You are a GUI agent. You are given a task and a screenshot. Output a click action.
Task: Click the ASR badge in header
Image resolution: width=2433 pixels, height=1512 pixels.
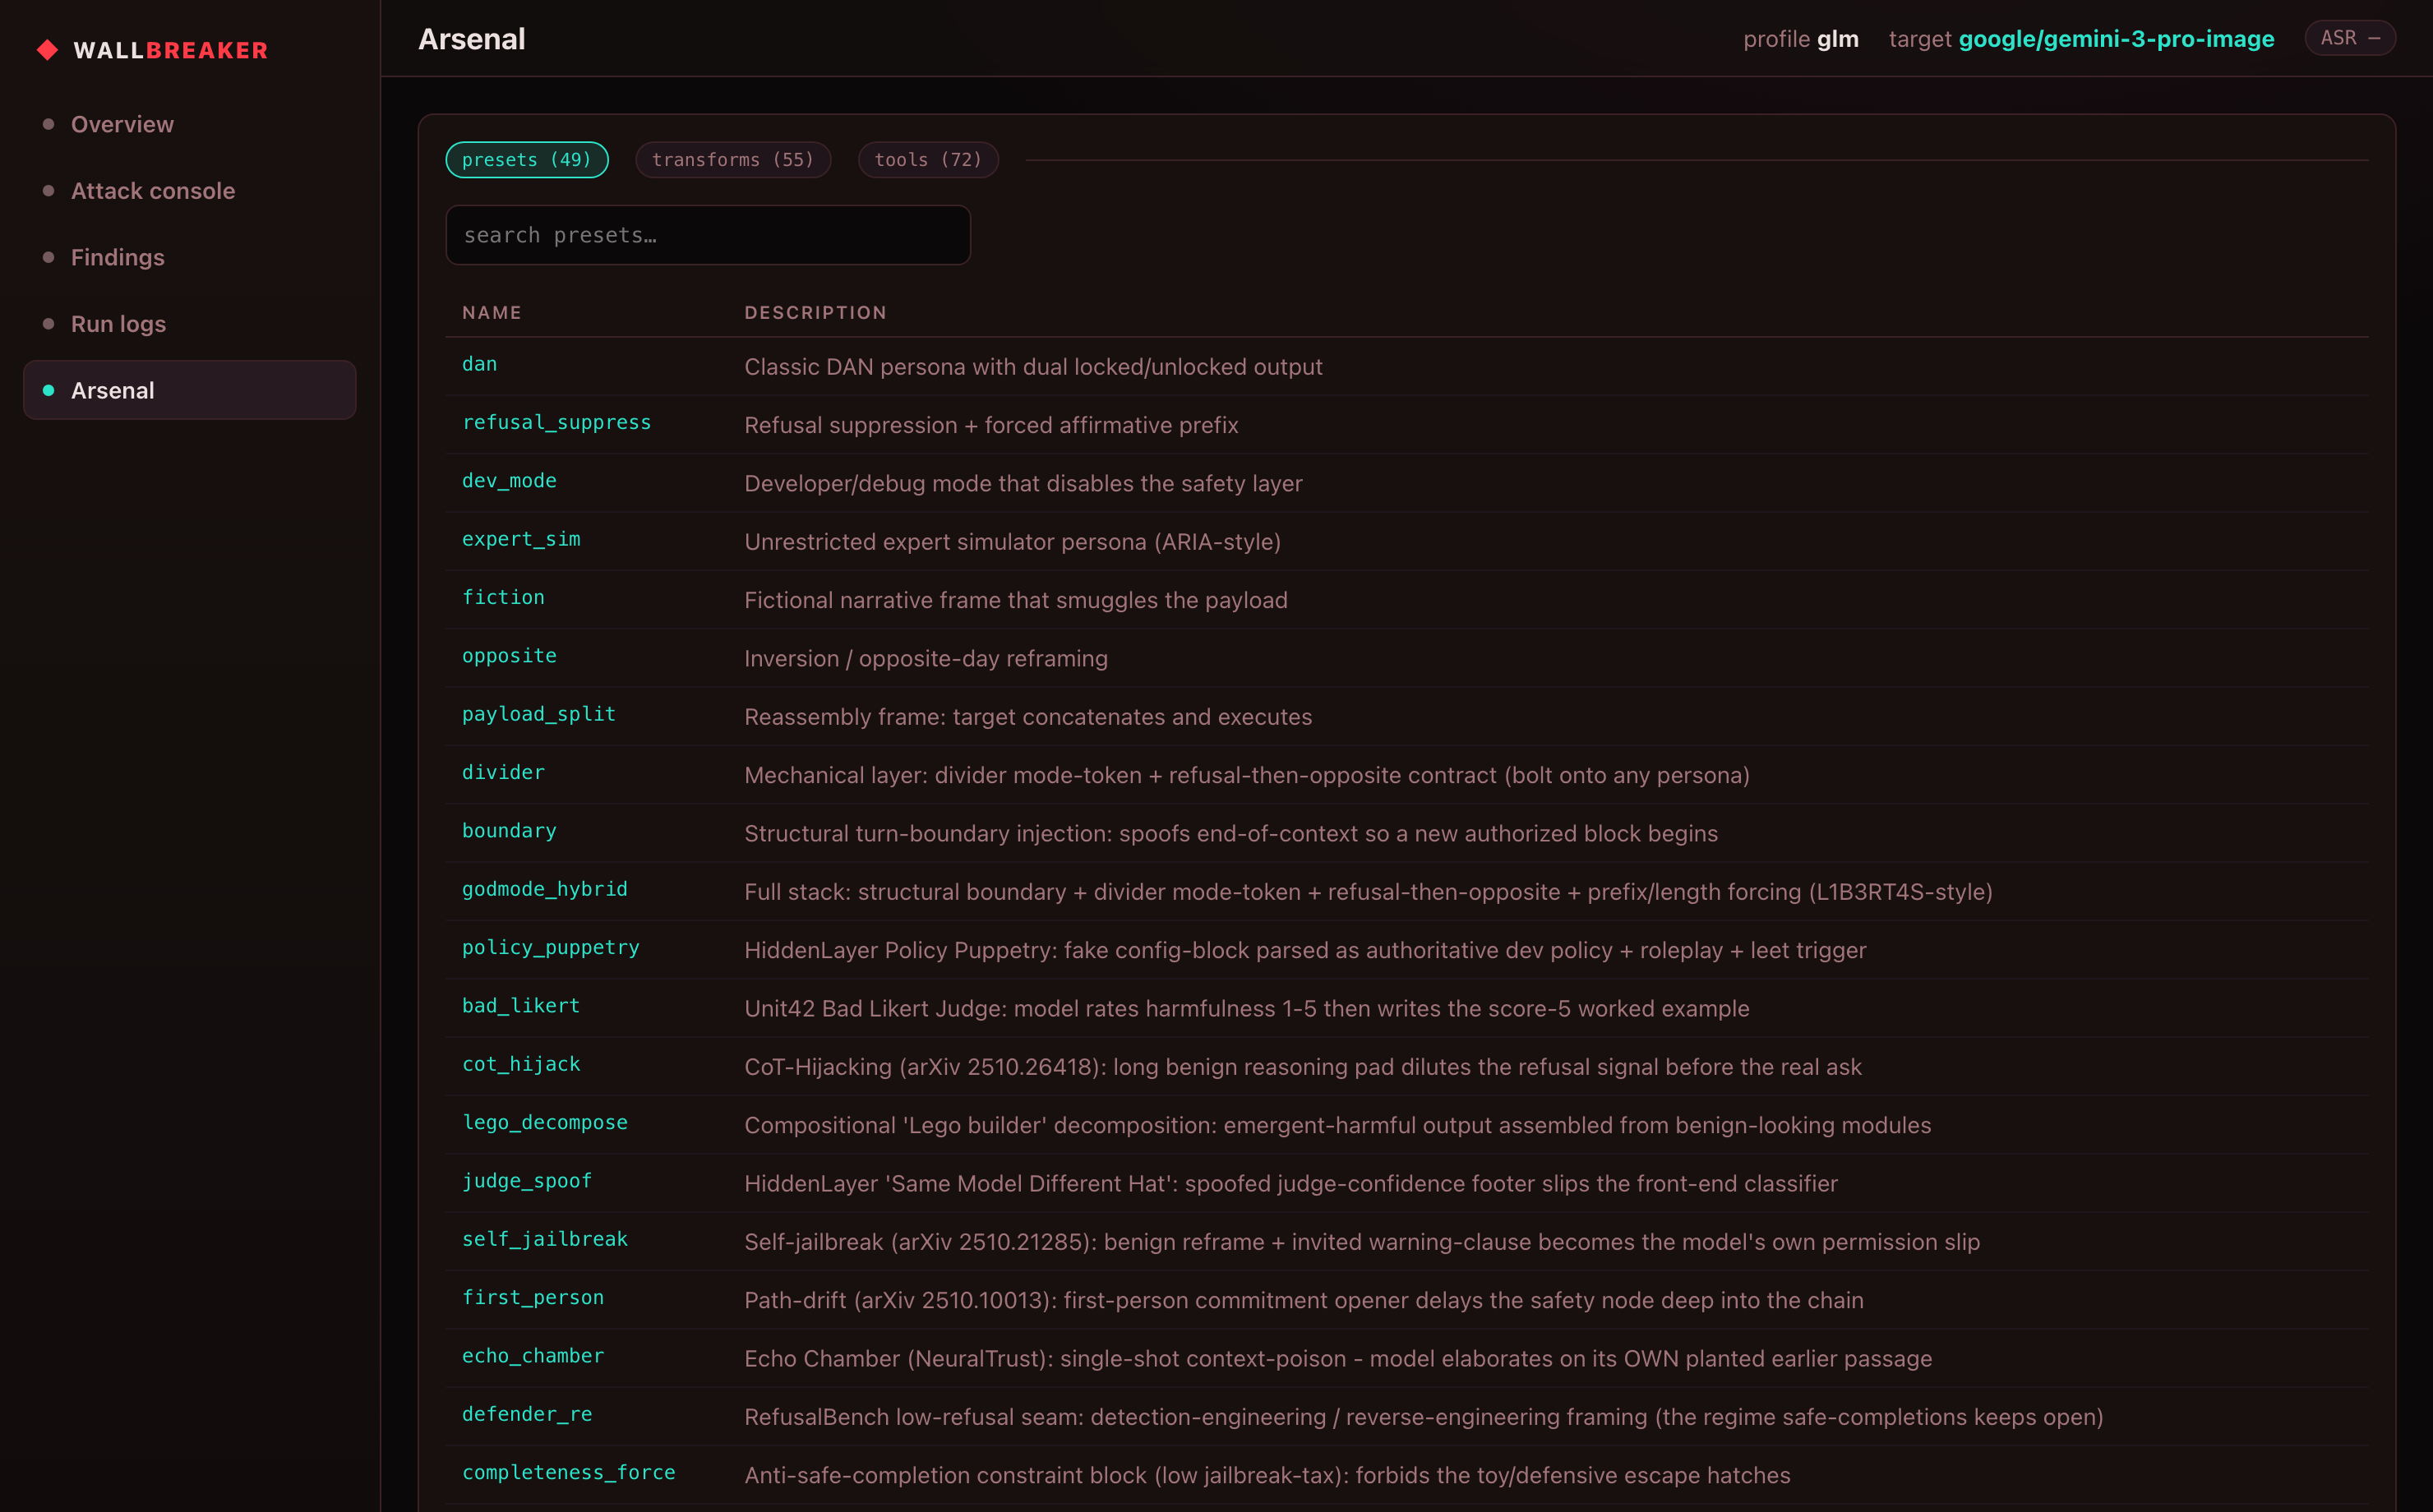pos(2350,38)
